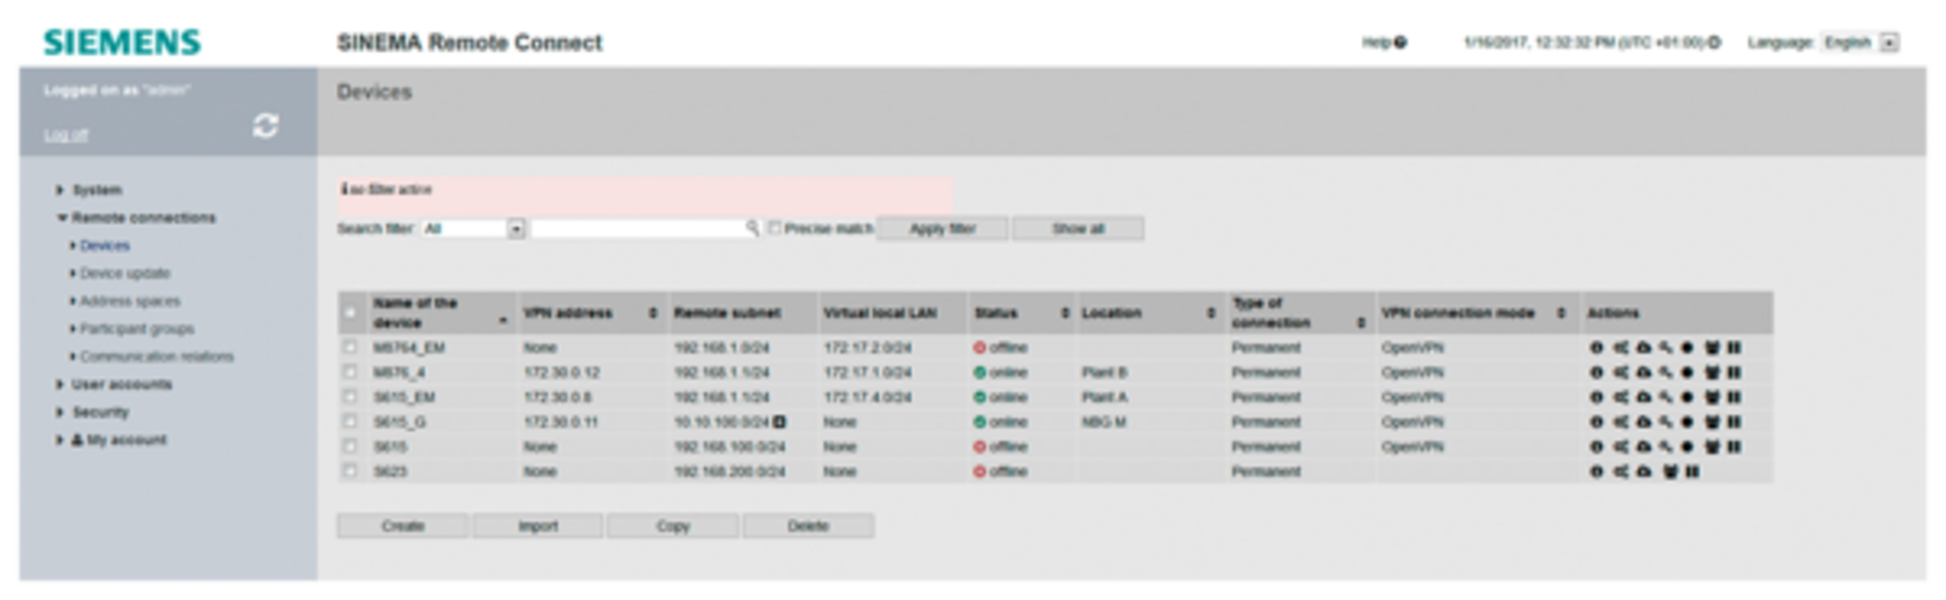Click the info icon for the S615_EM row
Screen dimensions: 1946x600
click(x=1596, y=397)
